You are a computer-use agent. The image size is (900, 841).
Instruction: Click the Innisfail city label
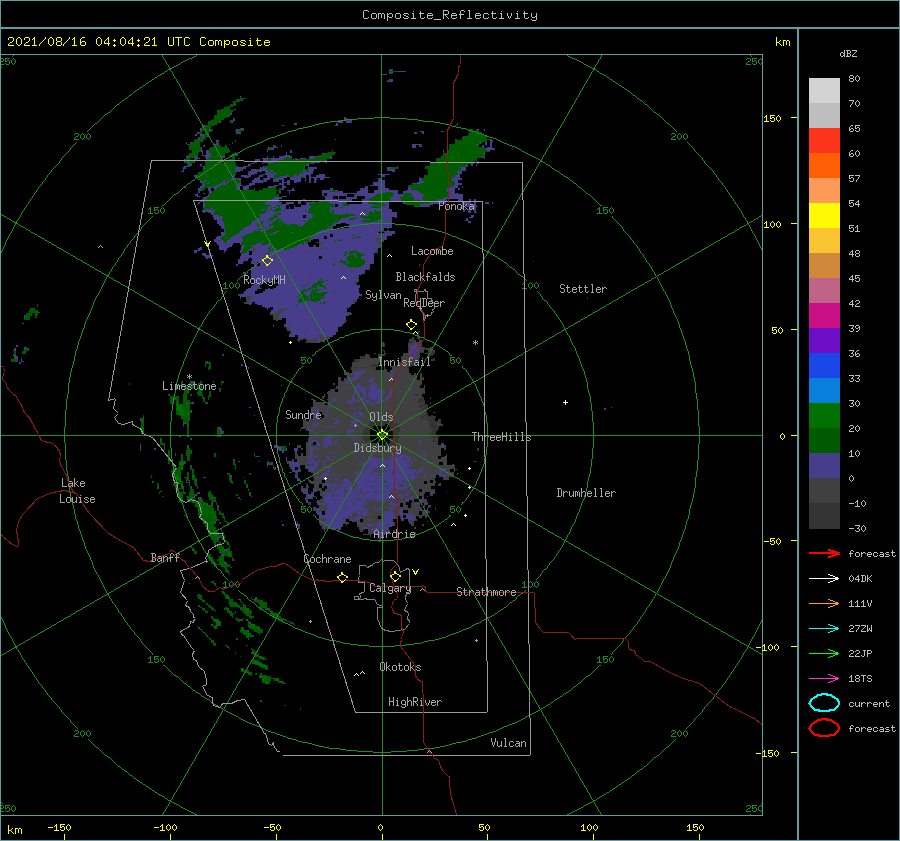[x=405, y=362]
